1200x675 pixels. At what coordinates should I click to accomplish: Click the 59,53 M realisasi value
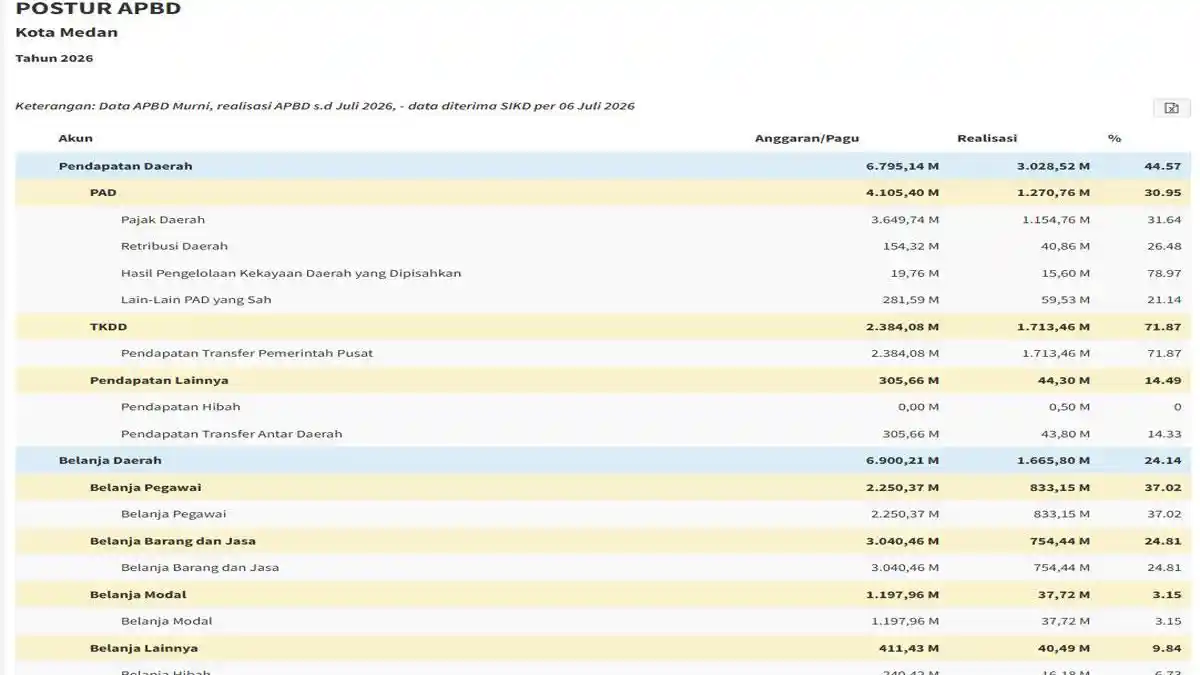point(1066,300)
